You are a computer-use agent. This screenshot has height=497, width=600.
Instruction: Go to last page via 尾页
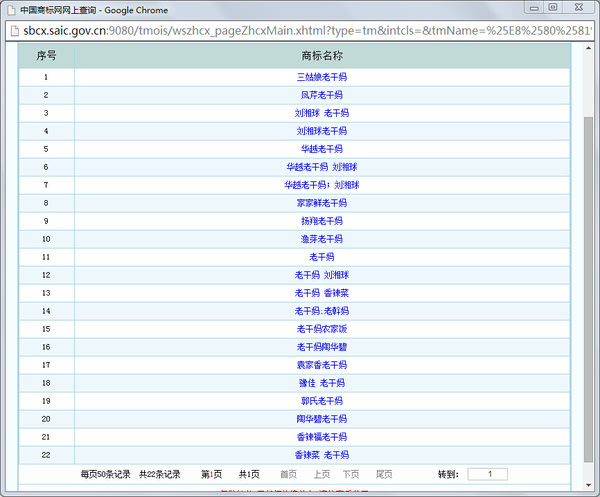tap(384, 474)
